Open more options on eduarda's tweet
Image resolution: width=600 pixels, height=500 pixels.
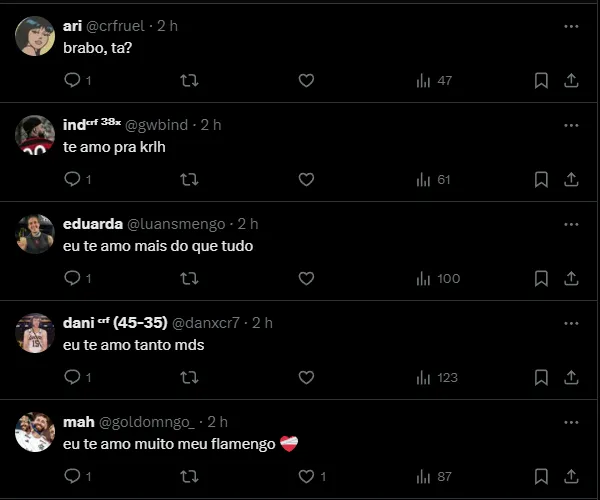[571, 225]
